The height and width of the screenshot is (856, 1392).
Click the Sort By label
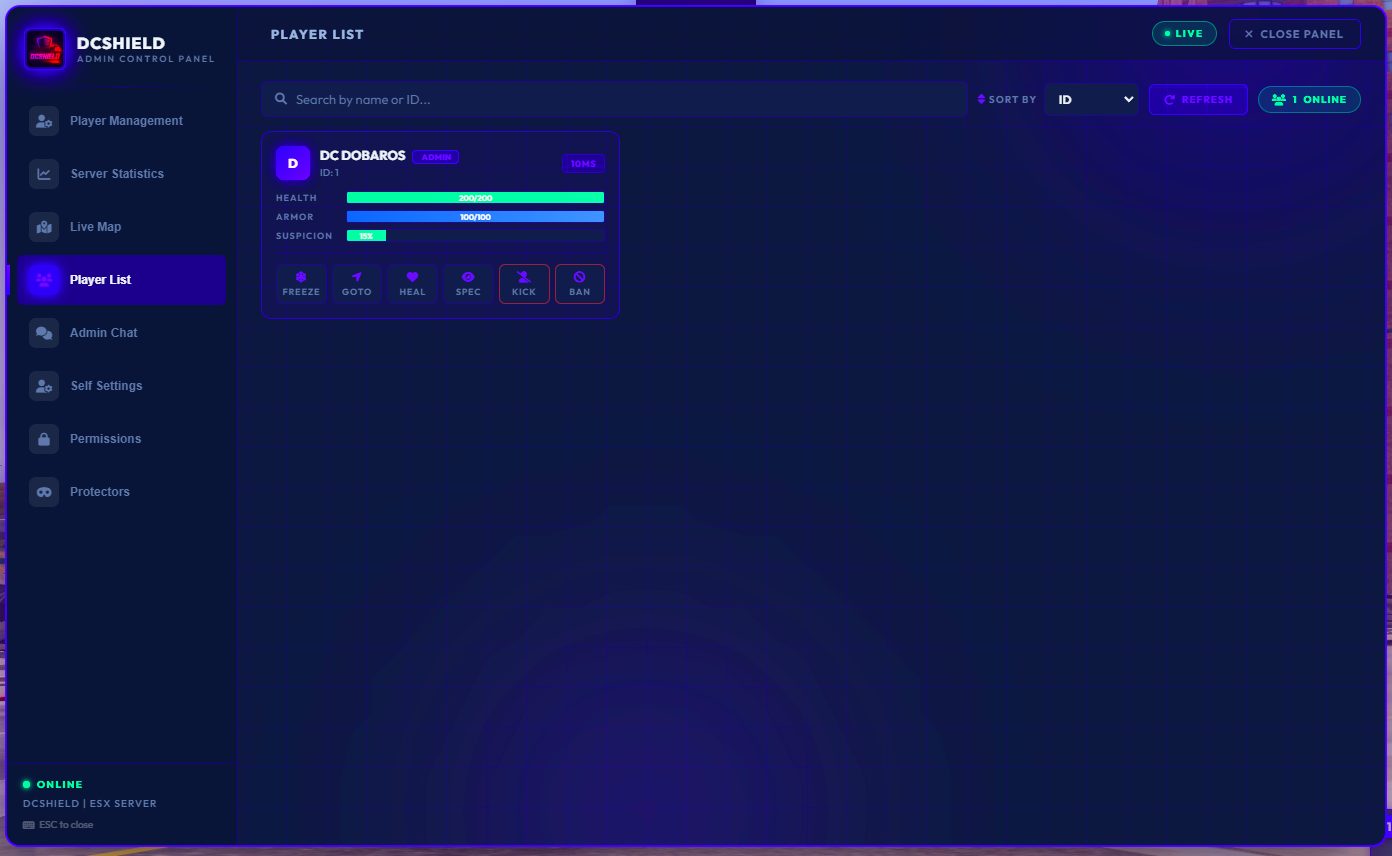coord(1007,99)
